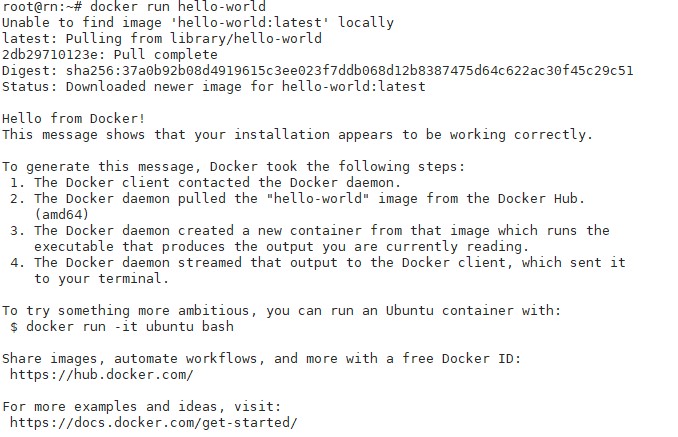
Task: Open the docs.docker.com get-started URL
Action: (153, 423)
